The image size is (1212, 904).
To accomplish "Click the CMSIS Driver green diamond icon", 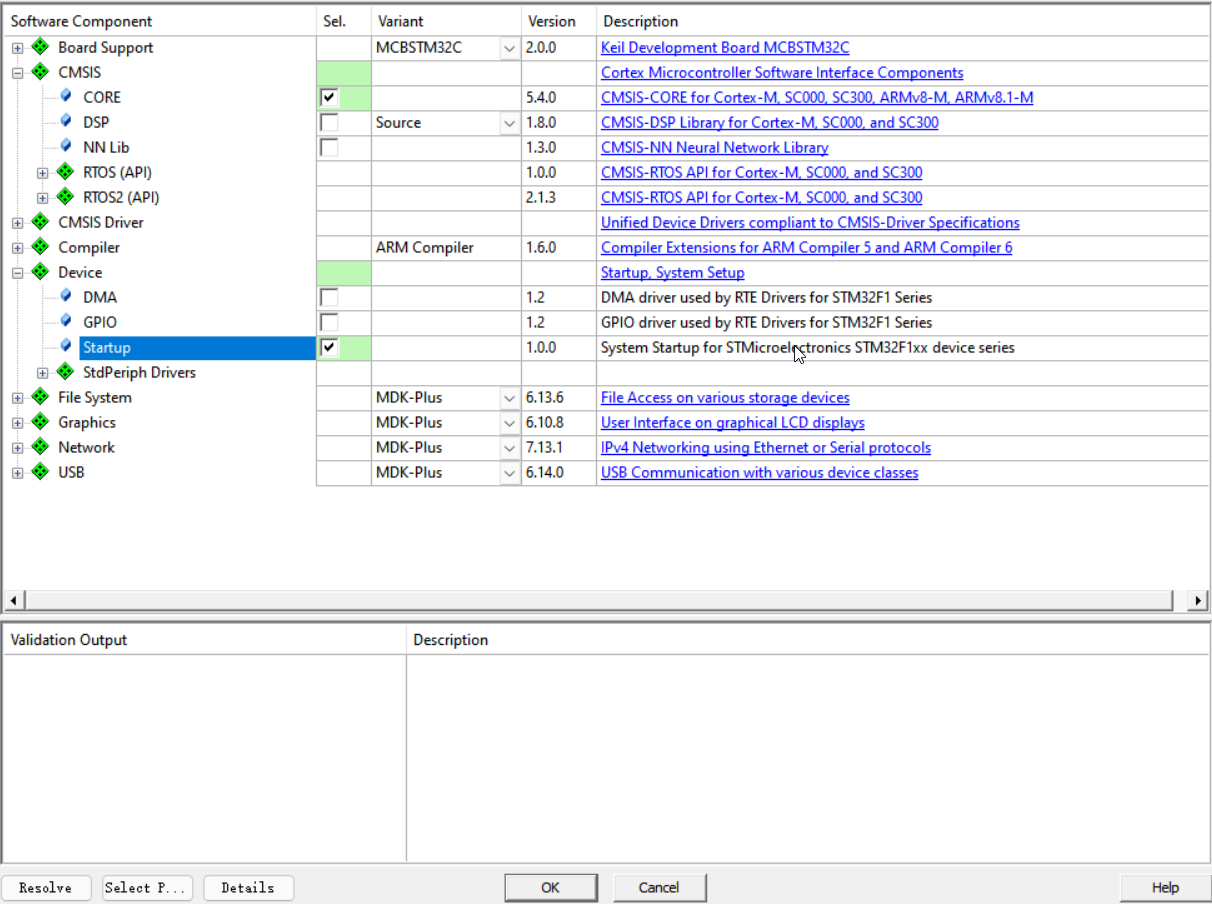I will tap(40, 222).
